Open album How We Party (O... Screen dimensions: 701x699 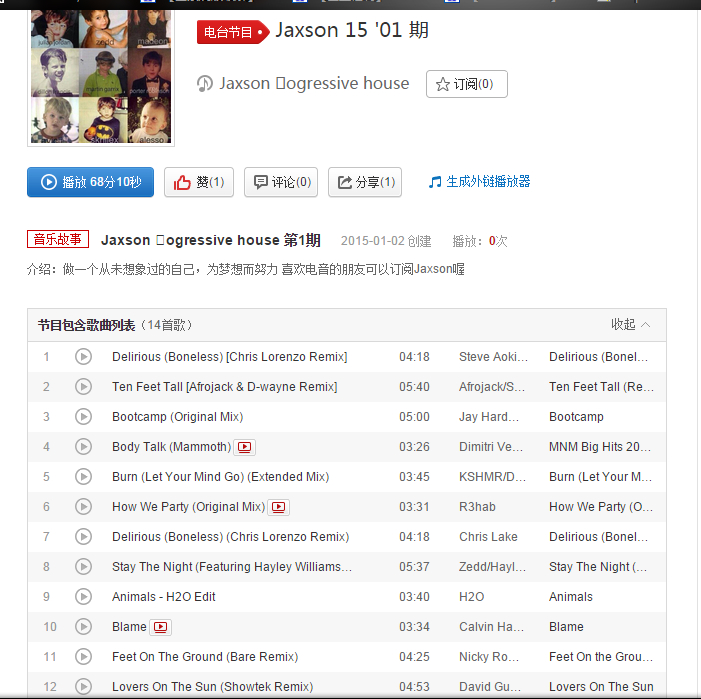pyautogui.click(x=600, y=507)
